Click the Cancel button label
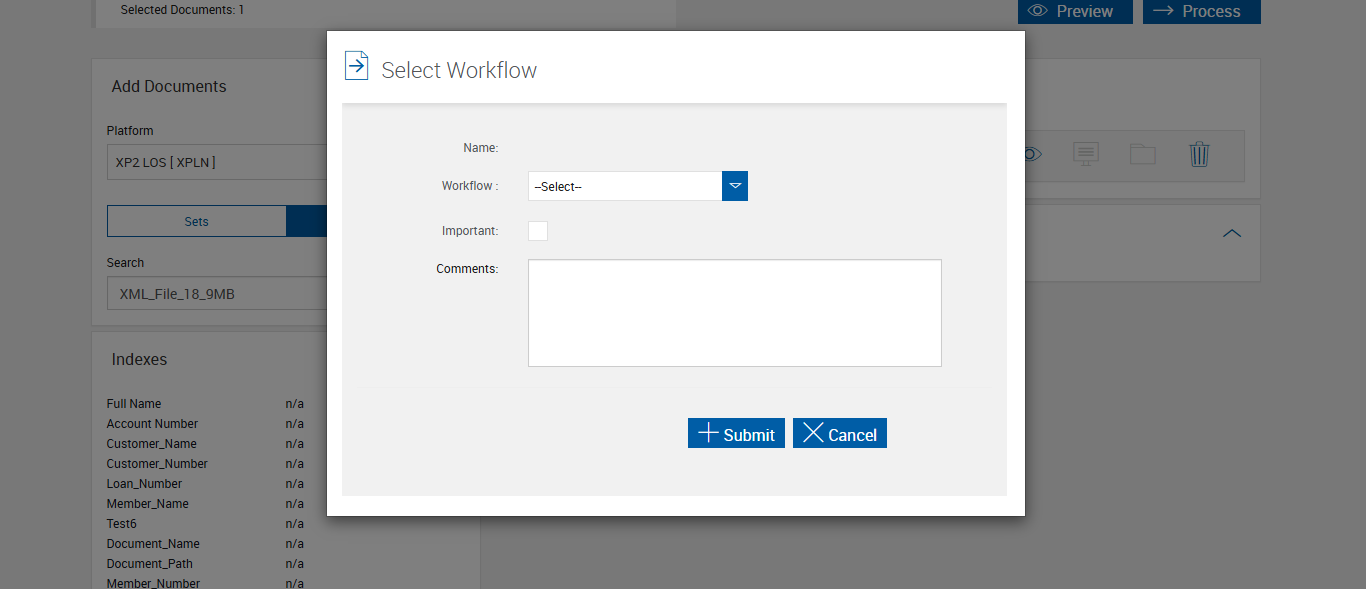1366x589 pixels. [852, 435]
